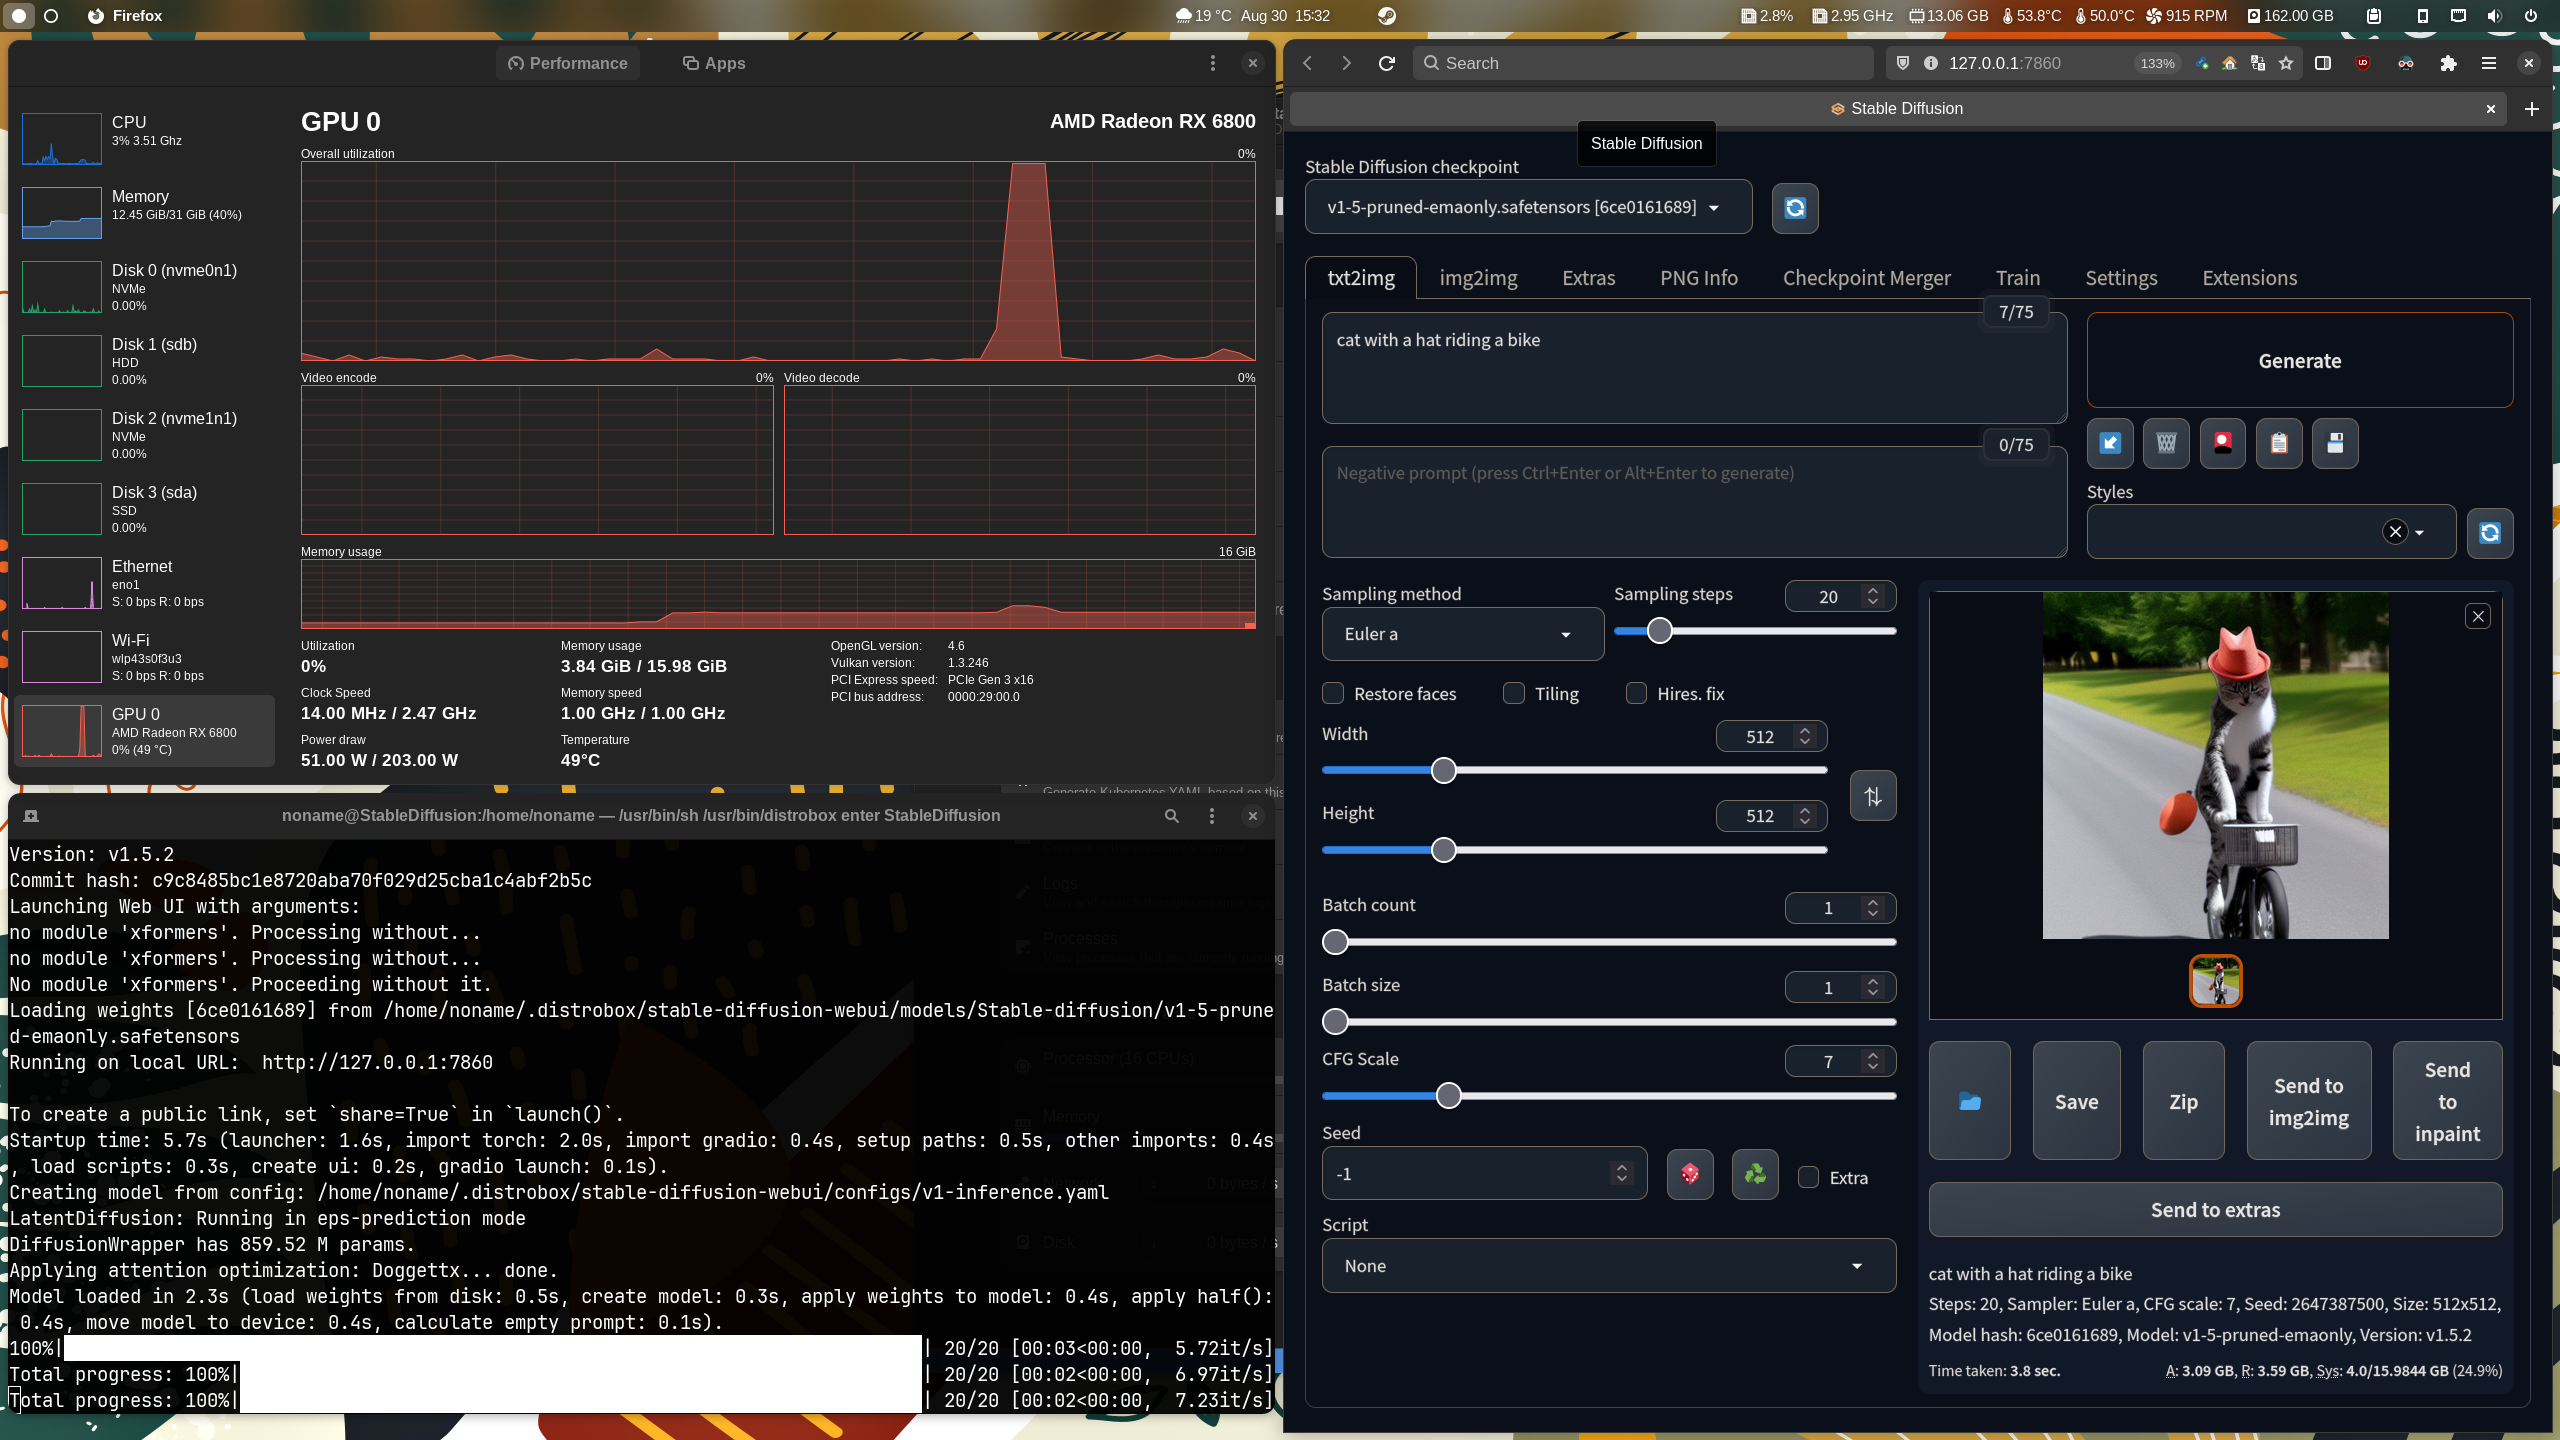Image resolution: width=2560 pixels, height=1440 pixels.
Task: Swap width and height values
Action: point(1873,796)
